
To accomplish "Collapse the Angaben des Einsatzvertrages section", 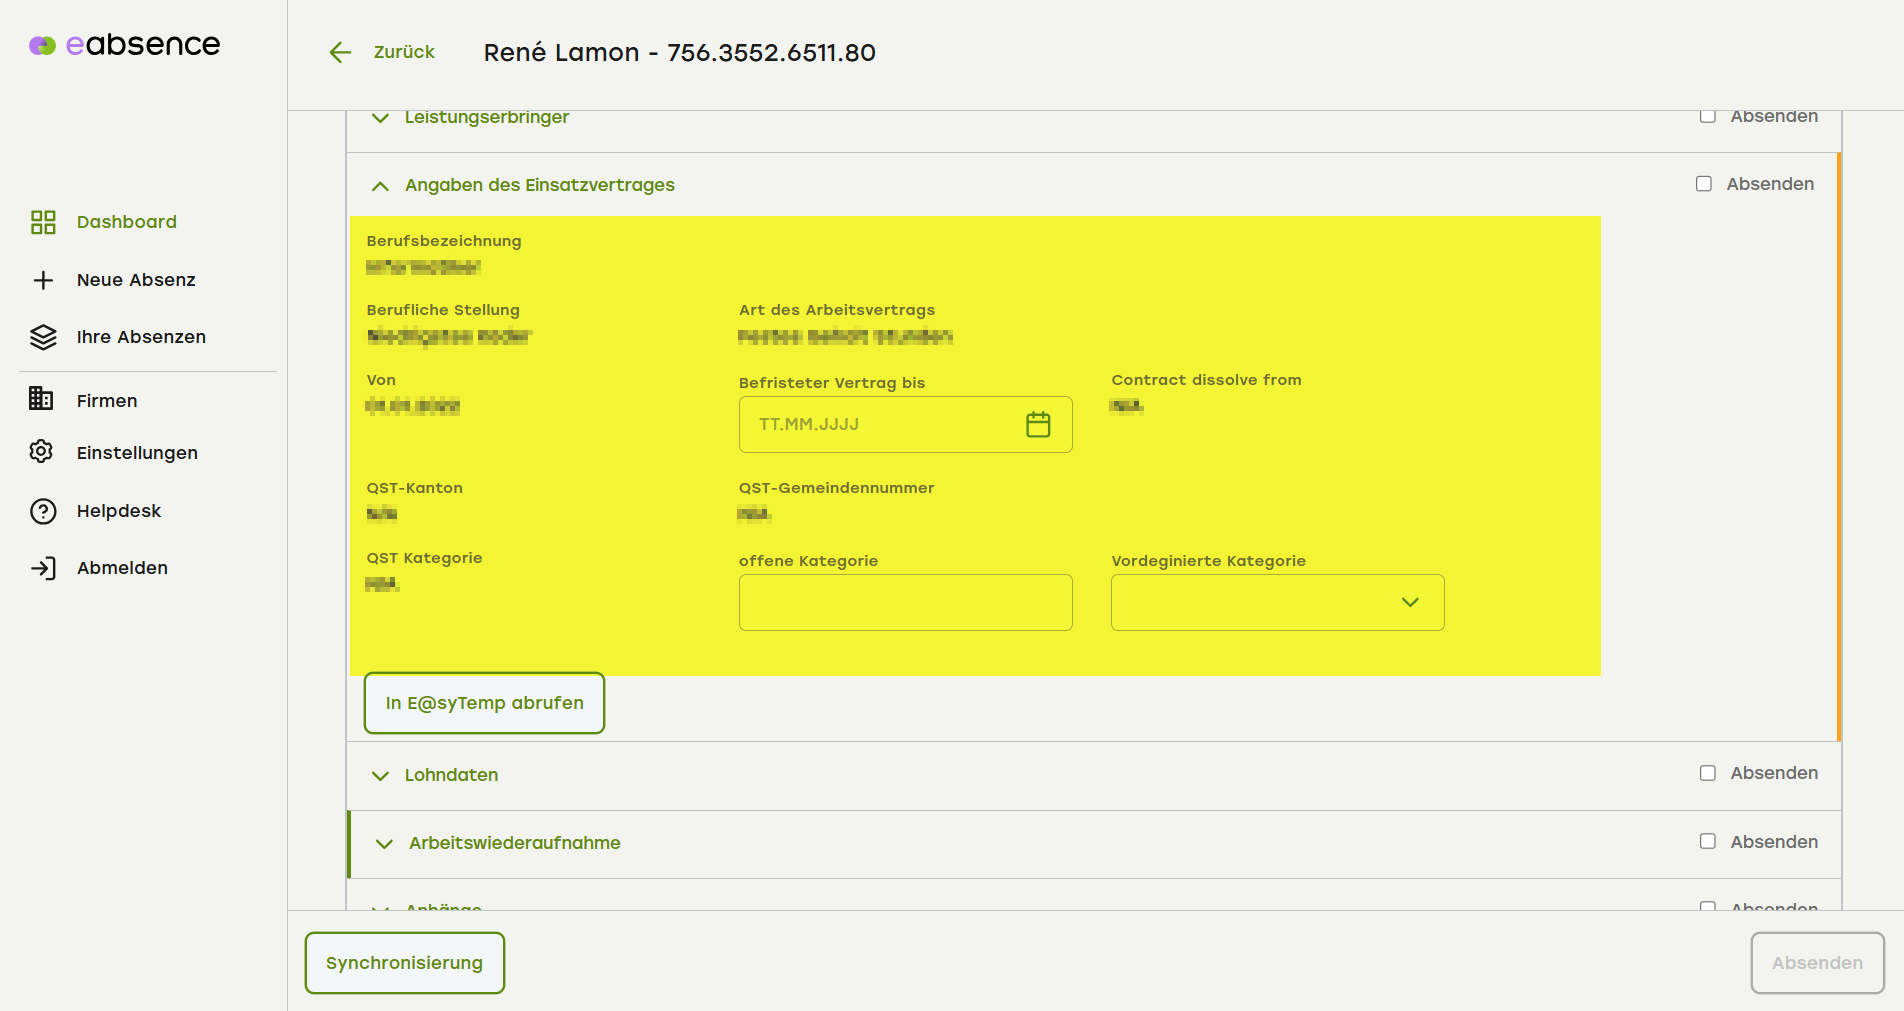I will (380, 186).
